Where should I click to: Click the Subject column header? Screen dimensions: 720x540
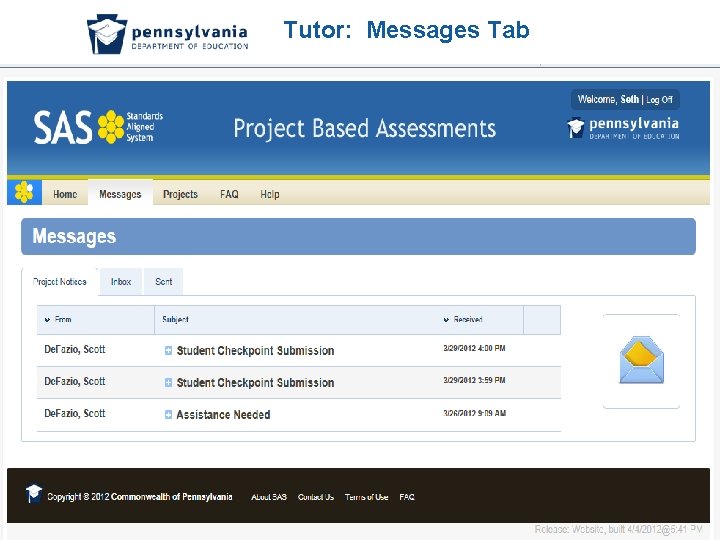175,319
